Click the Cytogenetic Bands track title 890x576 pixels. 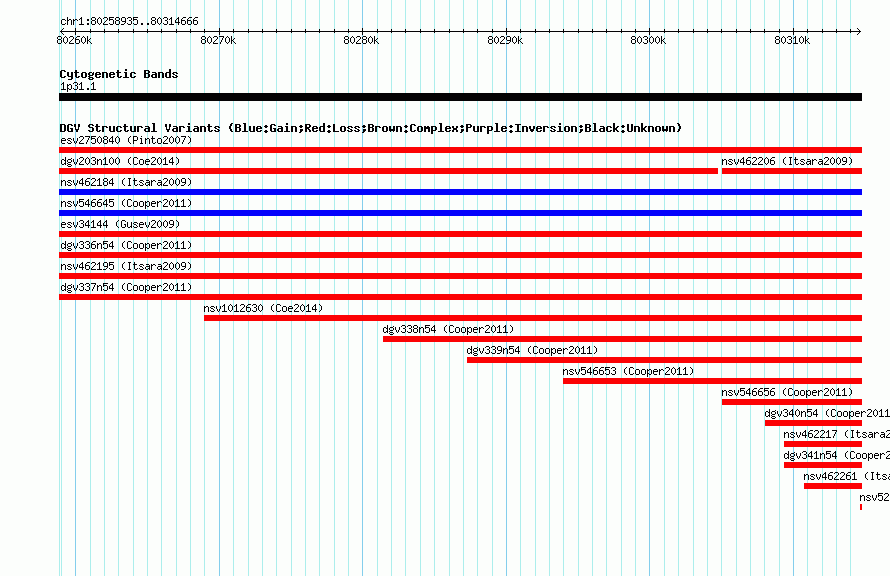pyautogui.click(x=119, y=74)
